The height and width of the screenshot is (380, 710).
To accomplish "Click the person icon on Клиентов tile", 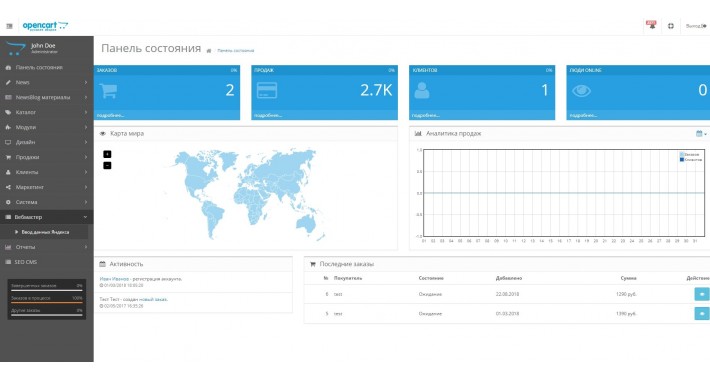I will [x=422, y=91].
